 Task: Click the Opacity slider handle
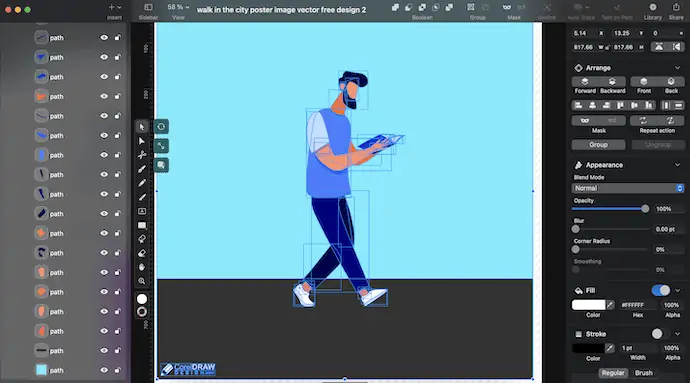pyautogui.click(x=645, y=209)
